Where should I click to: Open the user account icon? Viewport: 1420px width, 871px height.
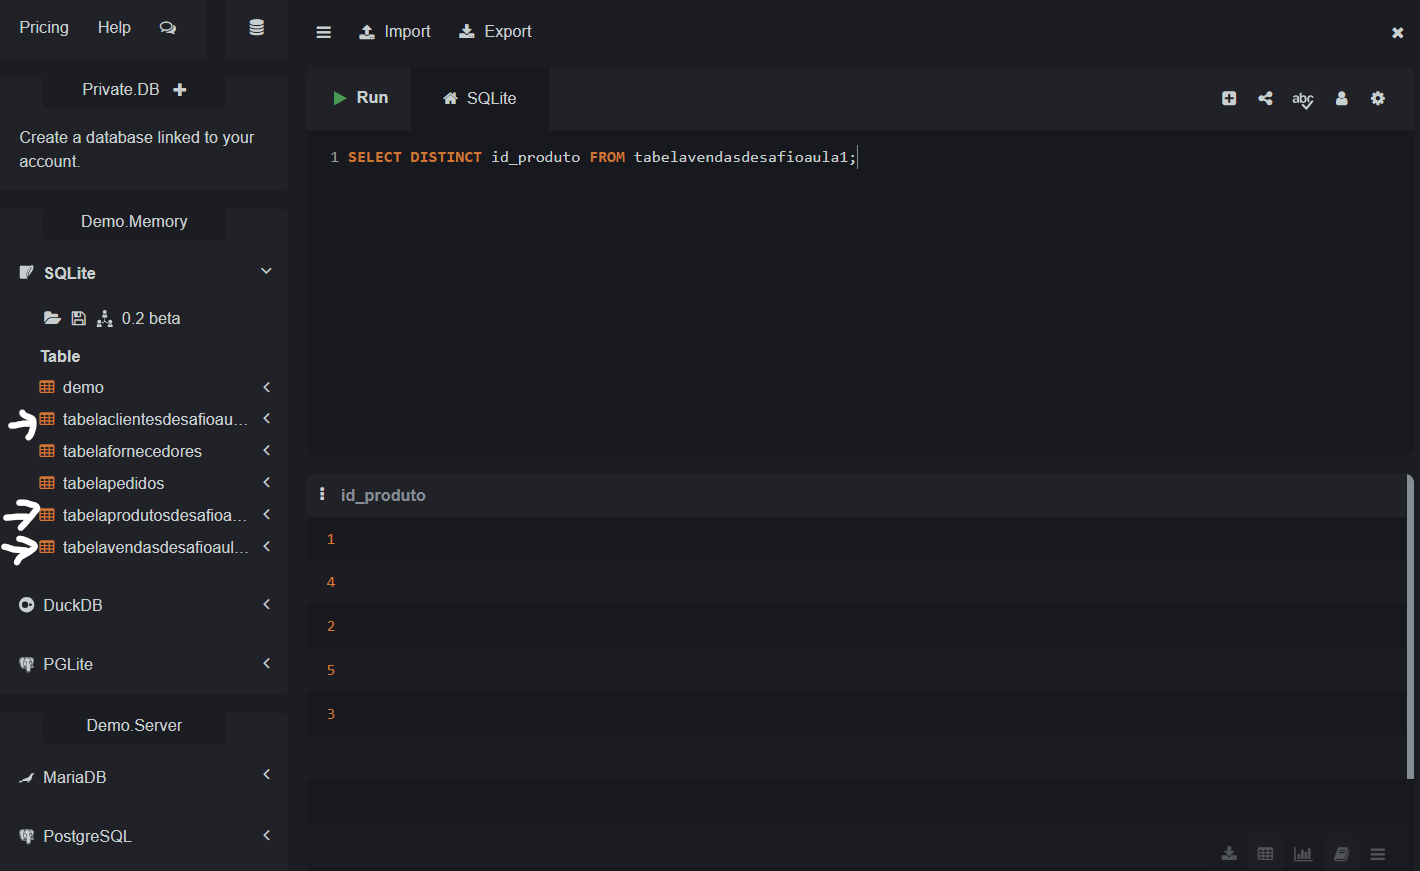(x=1341, y=98)
